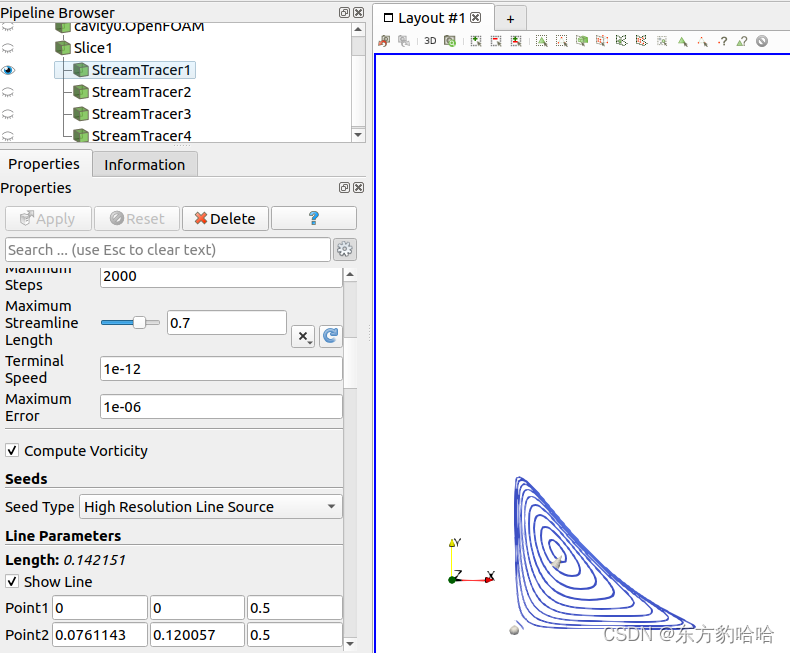The image size is (790, 653).
Task: Click the clear selection icon
Action: 762,41
